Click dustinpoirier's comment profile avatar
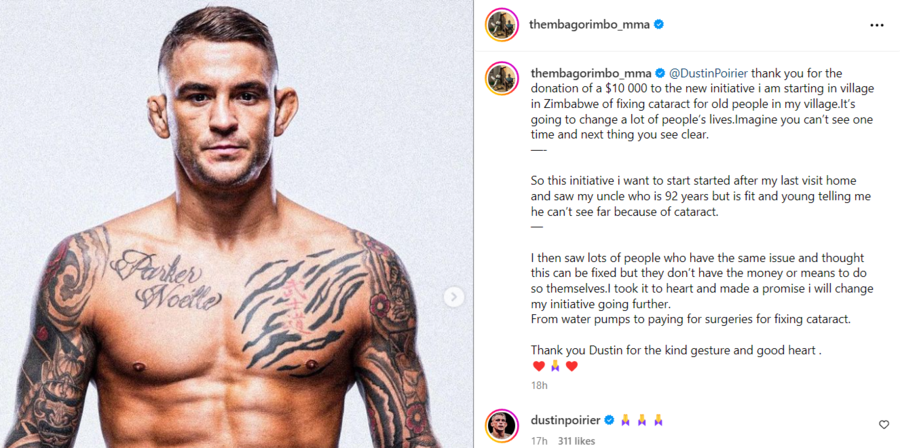 (502, 426)
